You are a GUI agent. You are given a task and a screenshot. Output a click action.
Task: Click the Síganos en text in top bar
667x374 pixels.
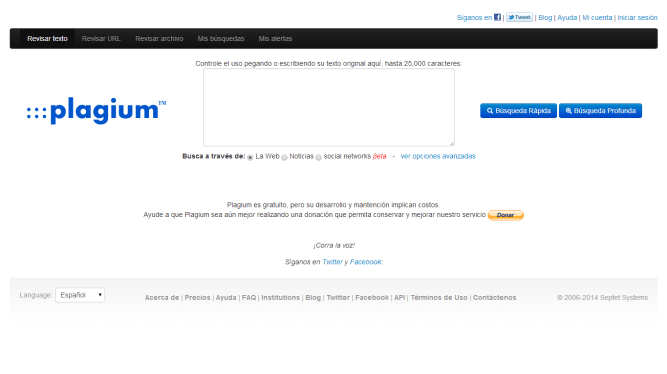click(x=474, y=17)
